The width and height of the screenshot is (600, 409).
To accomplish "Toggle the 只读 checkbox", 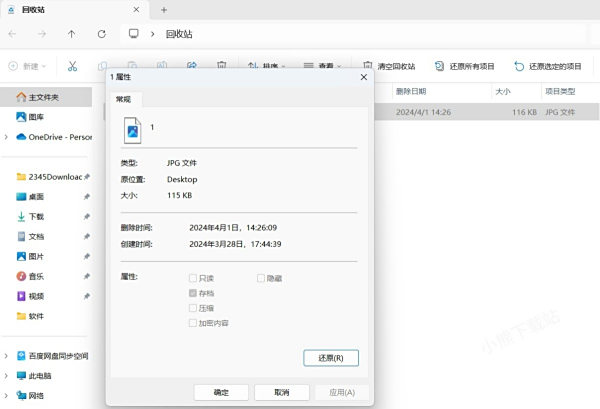I will 193,278.
